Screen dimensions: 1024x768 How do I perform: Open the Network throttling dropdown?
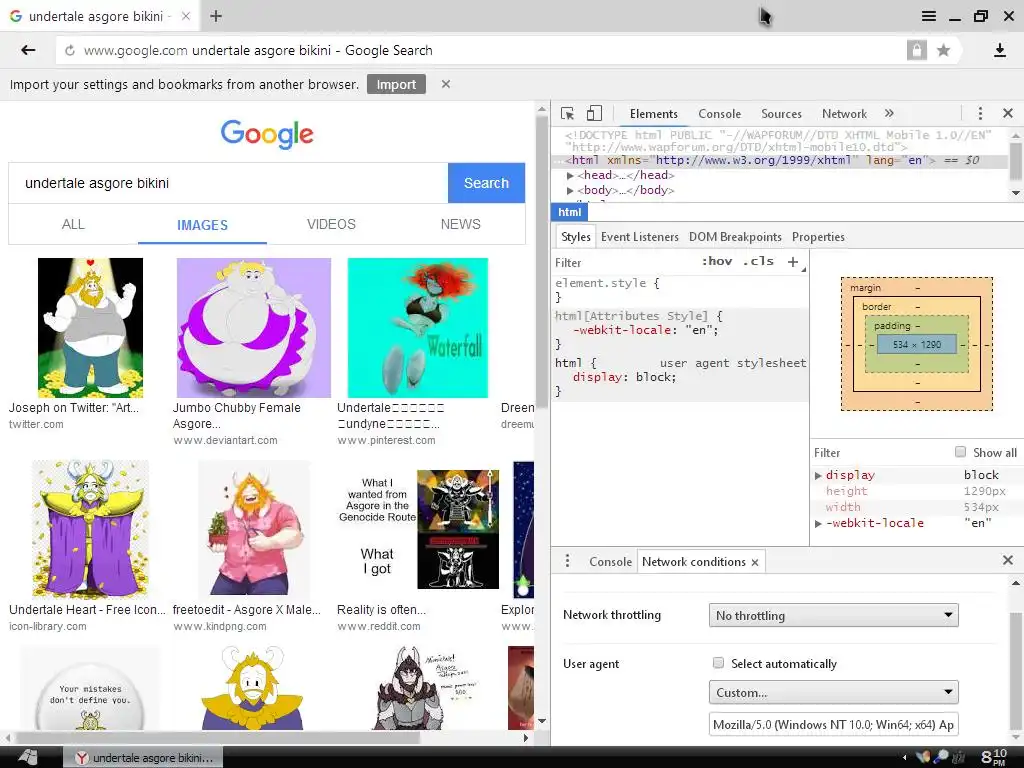point(833,615)
